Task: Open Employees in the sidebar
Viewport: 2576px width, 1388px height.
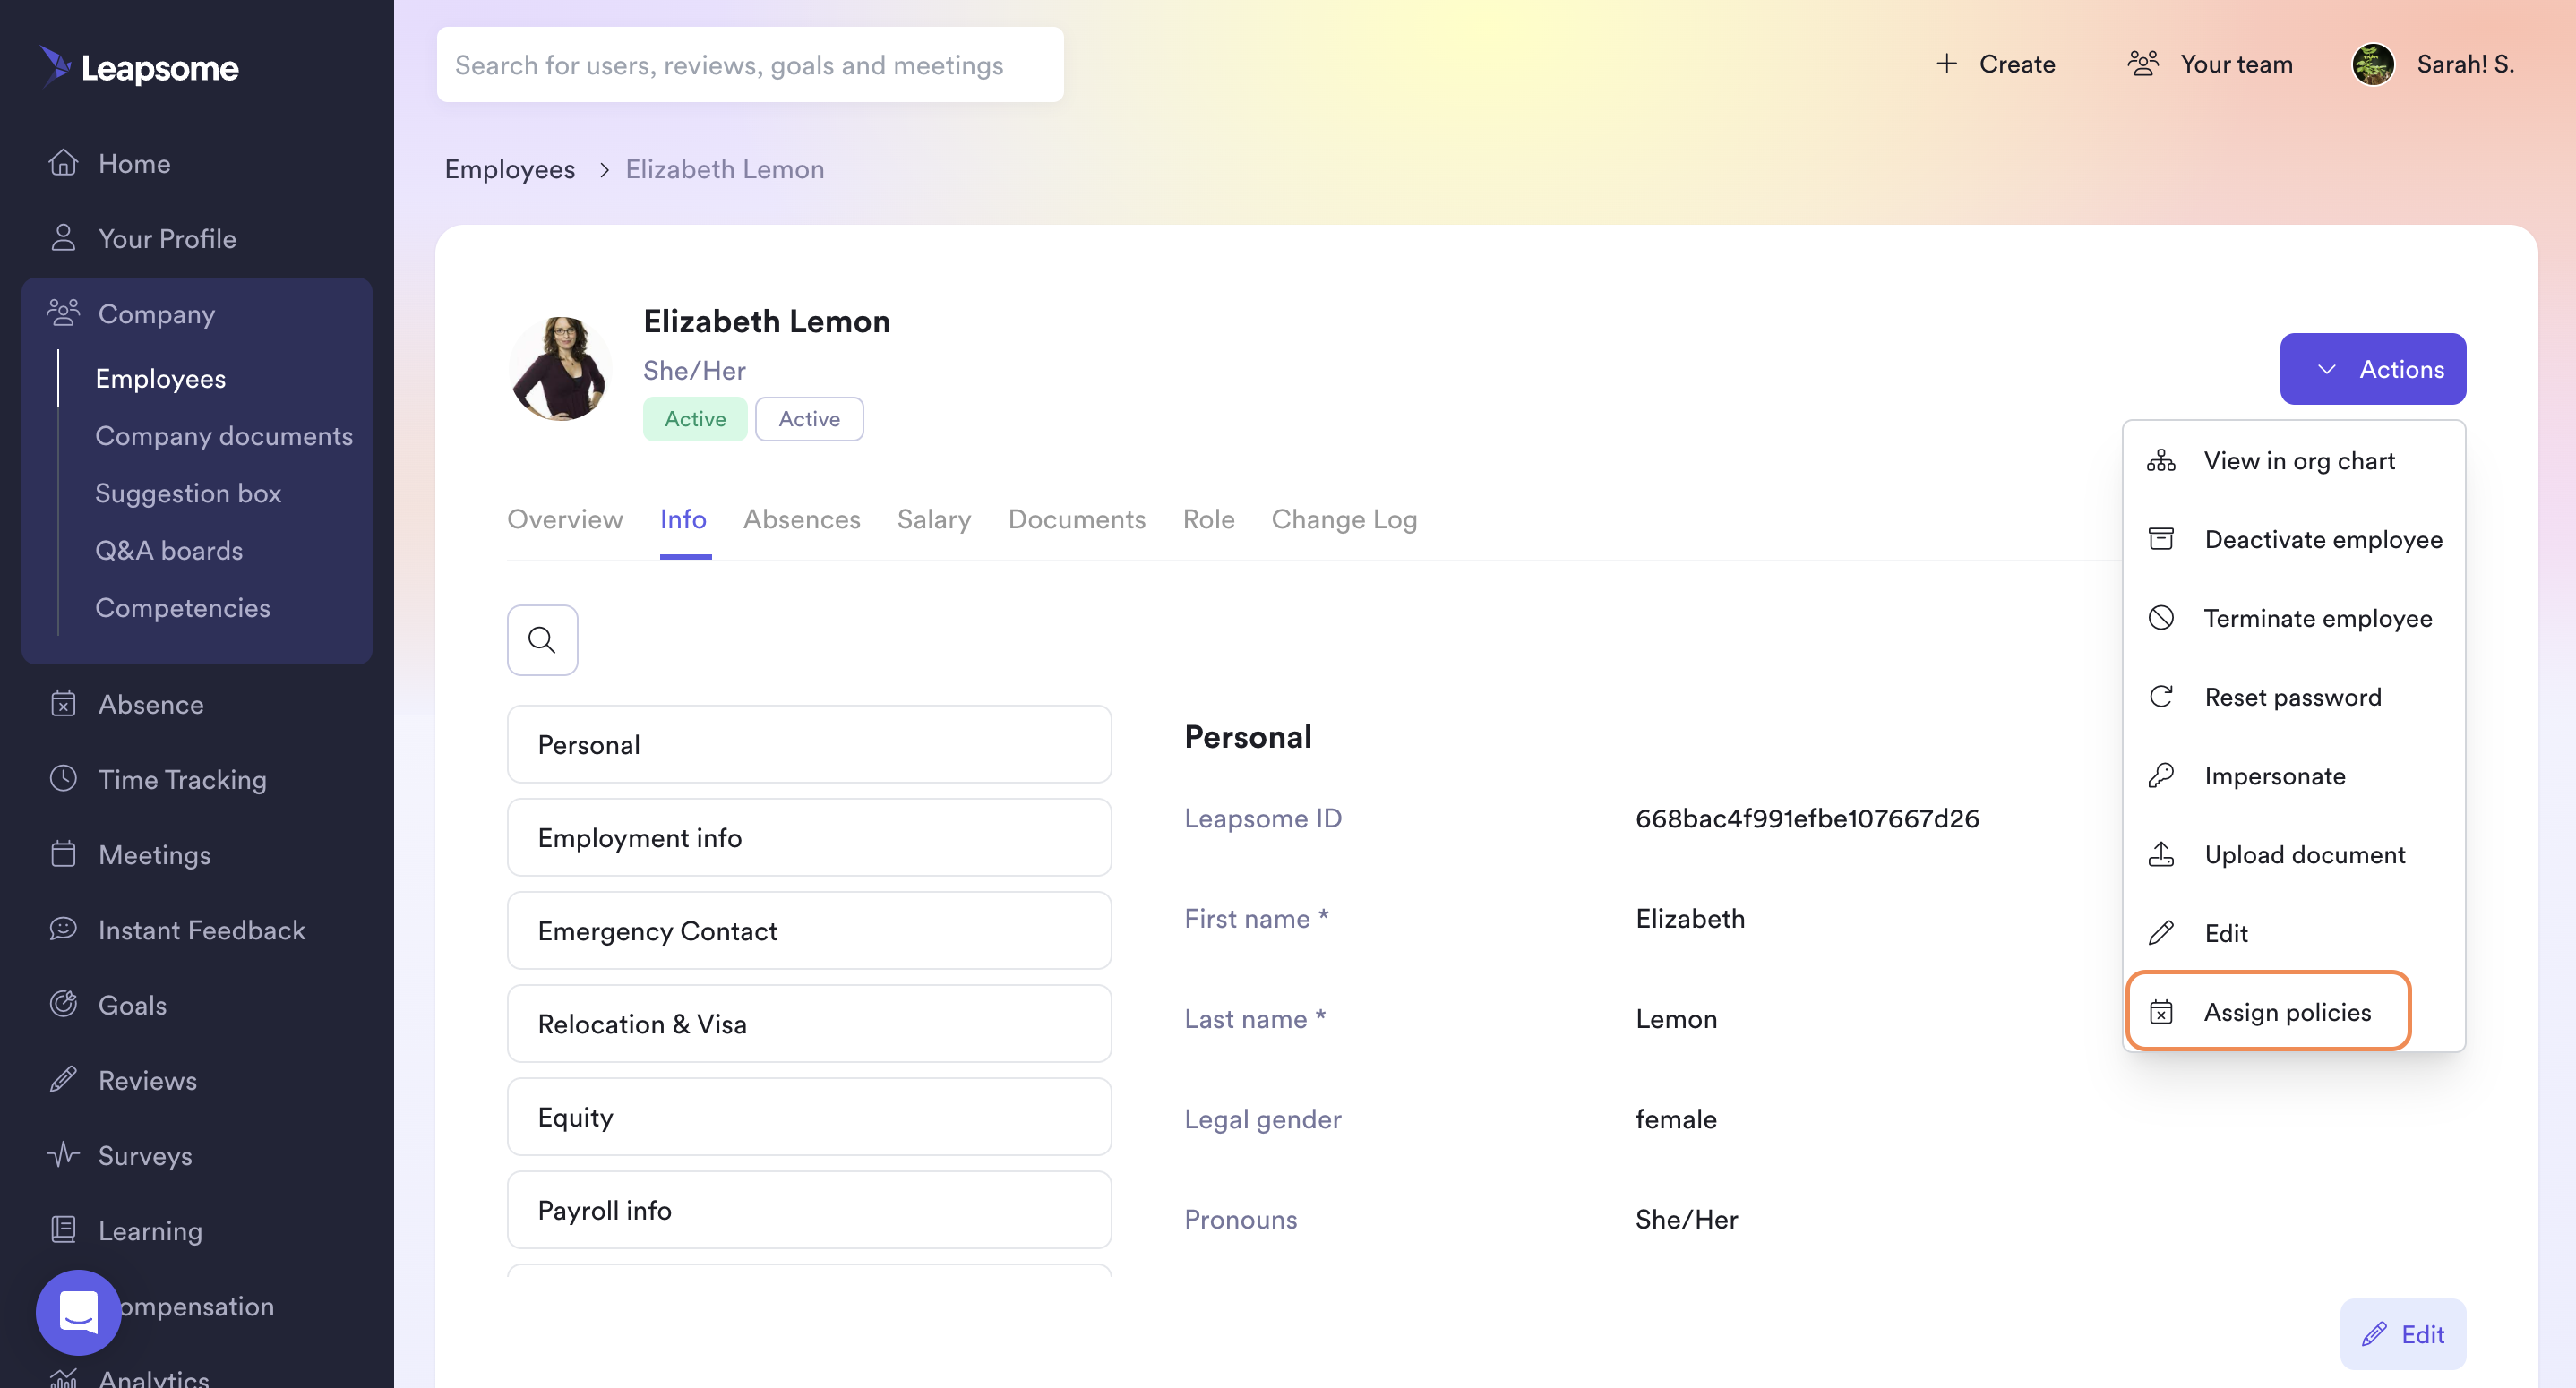Action: [160, 378]
